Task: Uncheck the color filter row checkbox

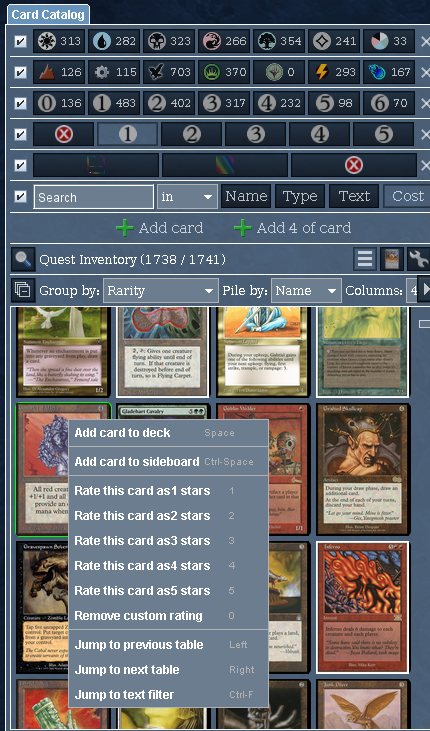Action: point(20,41)
